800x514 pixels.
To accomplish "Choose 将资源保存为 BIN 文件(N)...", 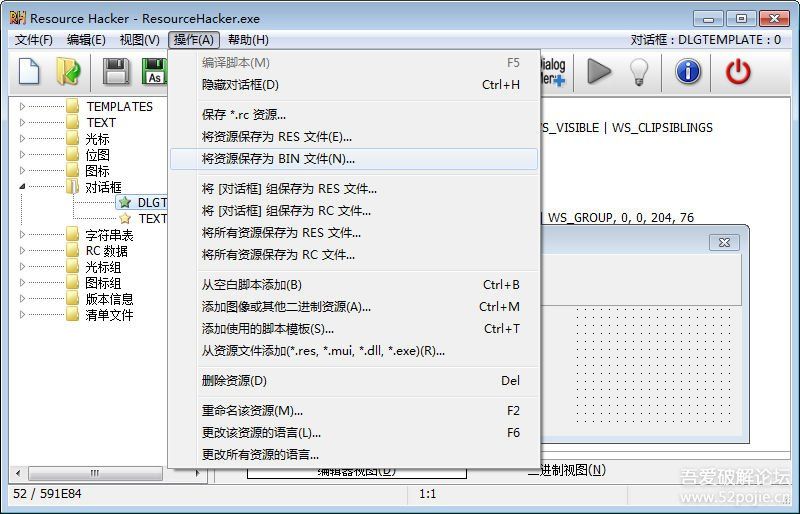I will click(x=354, y=159).
